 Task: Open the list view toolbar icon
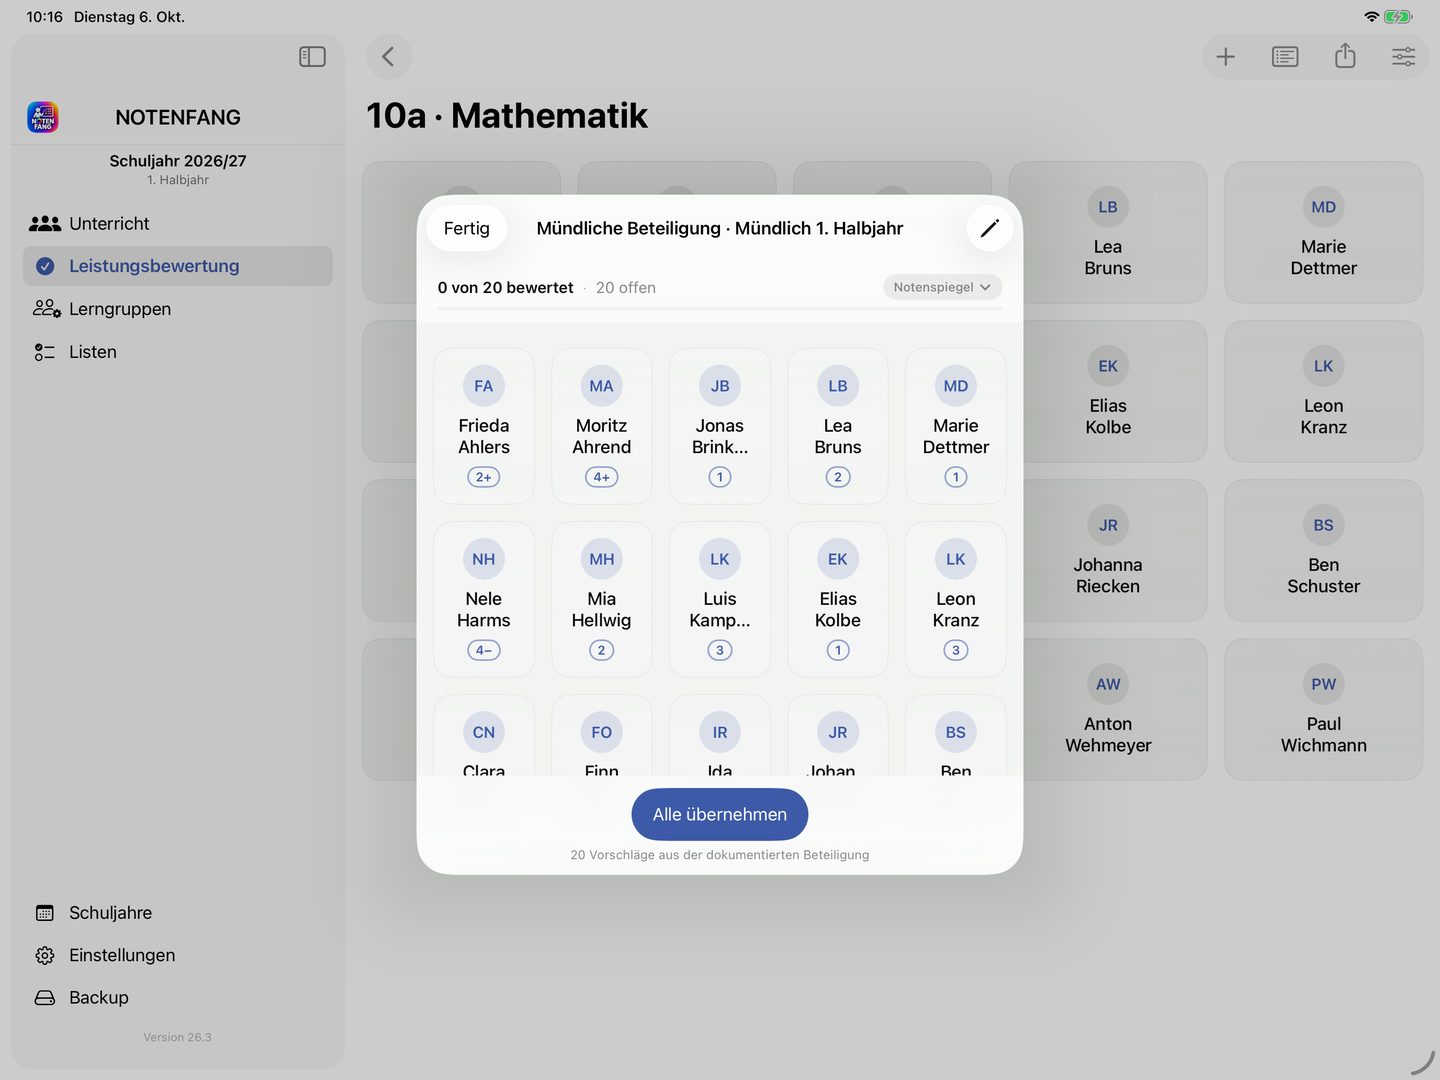pos(1285,57)
